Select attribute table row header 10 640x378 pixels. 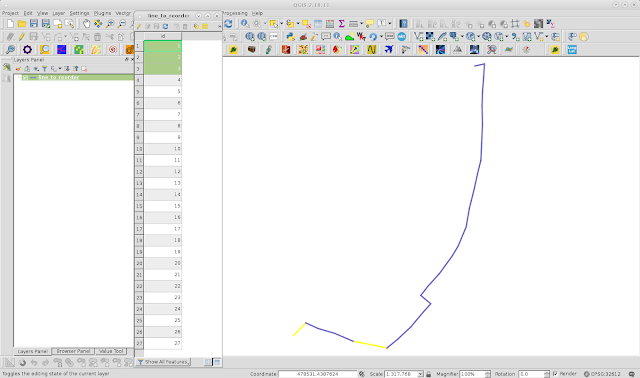coord(139,149)
